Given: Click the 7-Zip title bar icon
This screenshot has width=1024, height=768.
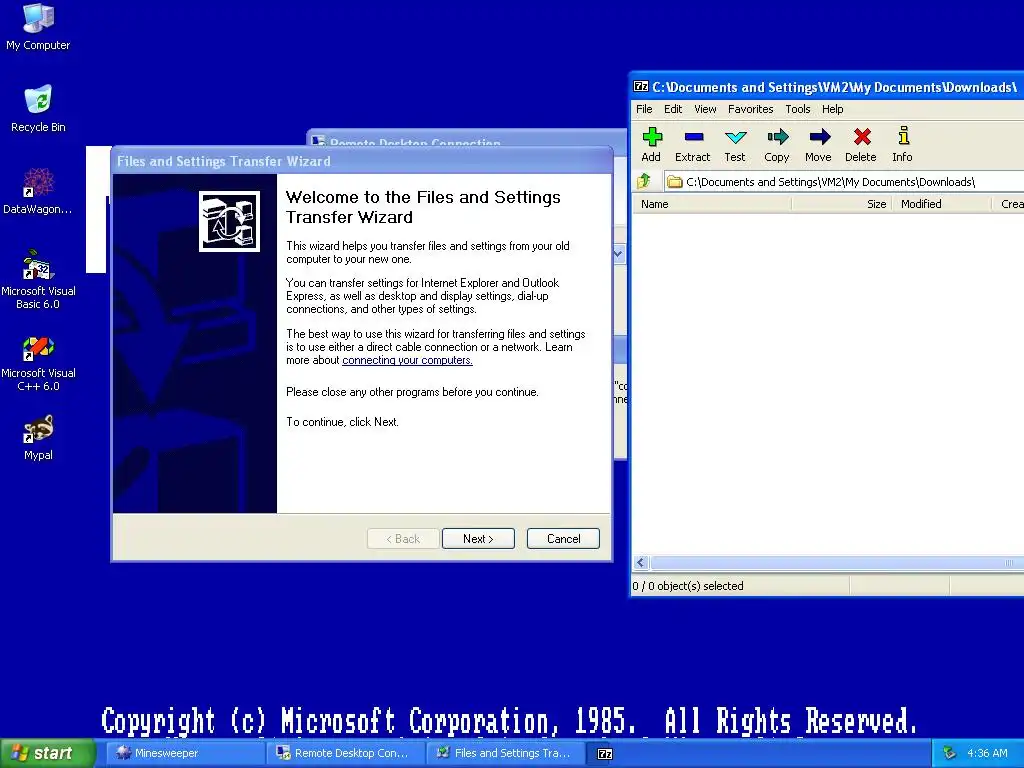Looking at the screenshot, I should click(x=641, y=86).
